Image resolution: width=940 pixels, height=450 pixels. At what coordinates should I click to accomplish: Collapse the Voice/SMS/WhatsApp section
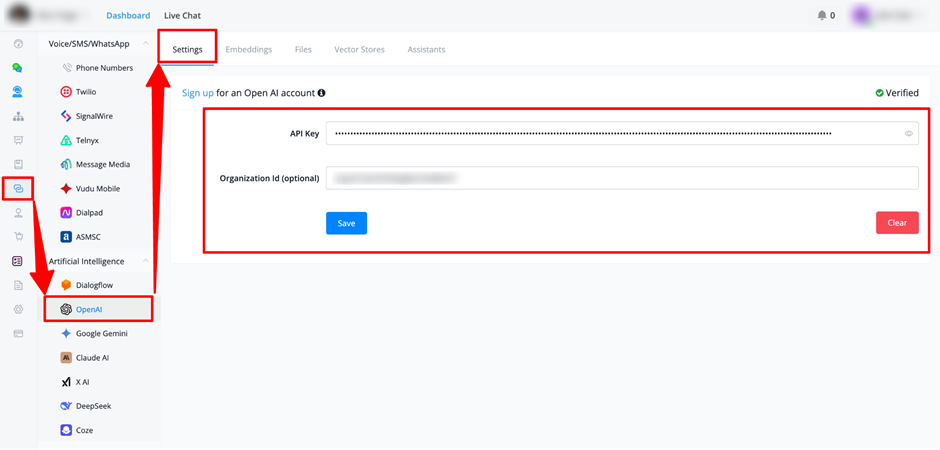[x=145, y=44]
